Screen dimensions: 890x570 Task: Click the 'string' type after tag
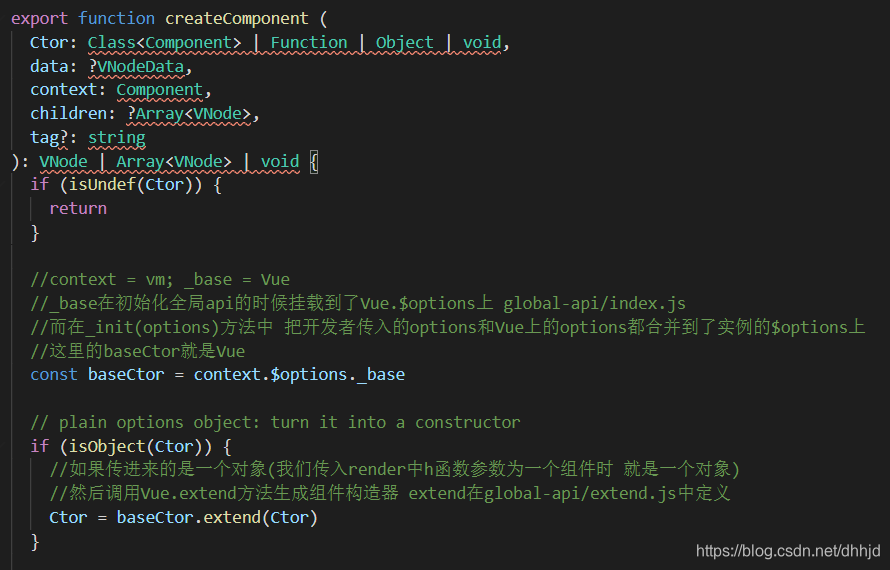pos(116,137)
